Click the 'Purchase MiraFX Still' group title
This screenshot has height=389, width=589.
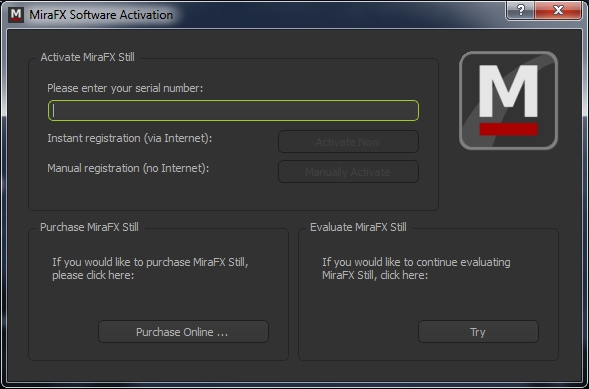point(89,227)
